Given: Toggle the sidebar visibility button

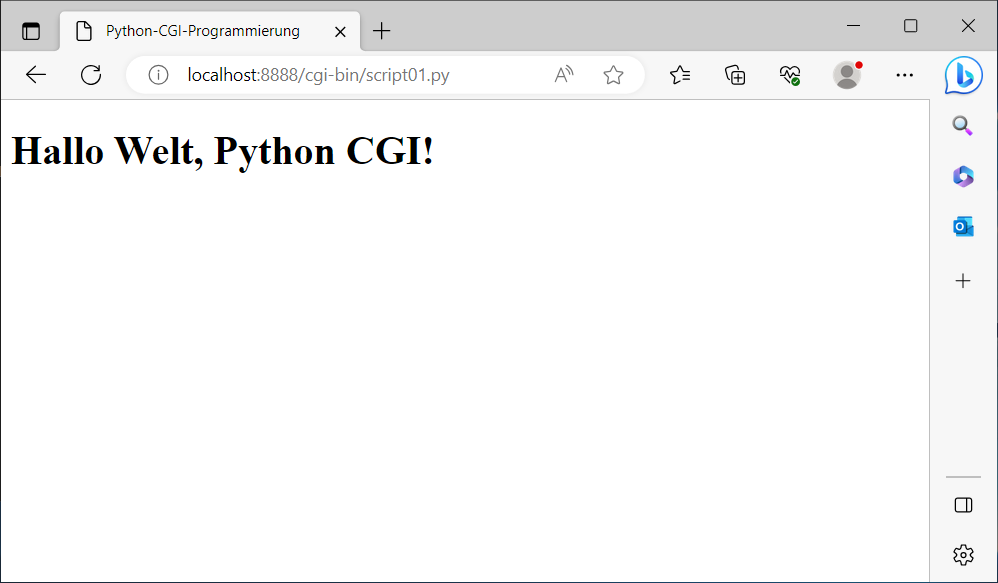Looking at the screenshot, I should tap(963, 505).
